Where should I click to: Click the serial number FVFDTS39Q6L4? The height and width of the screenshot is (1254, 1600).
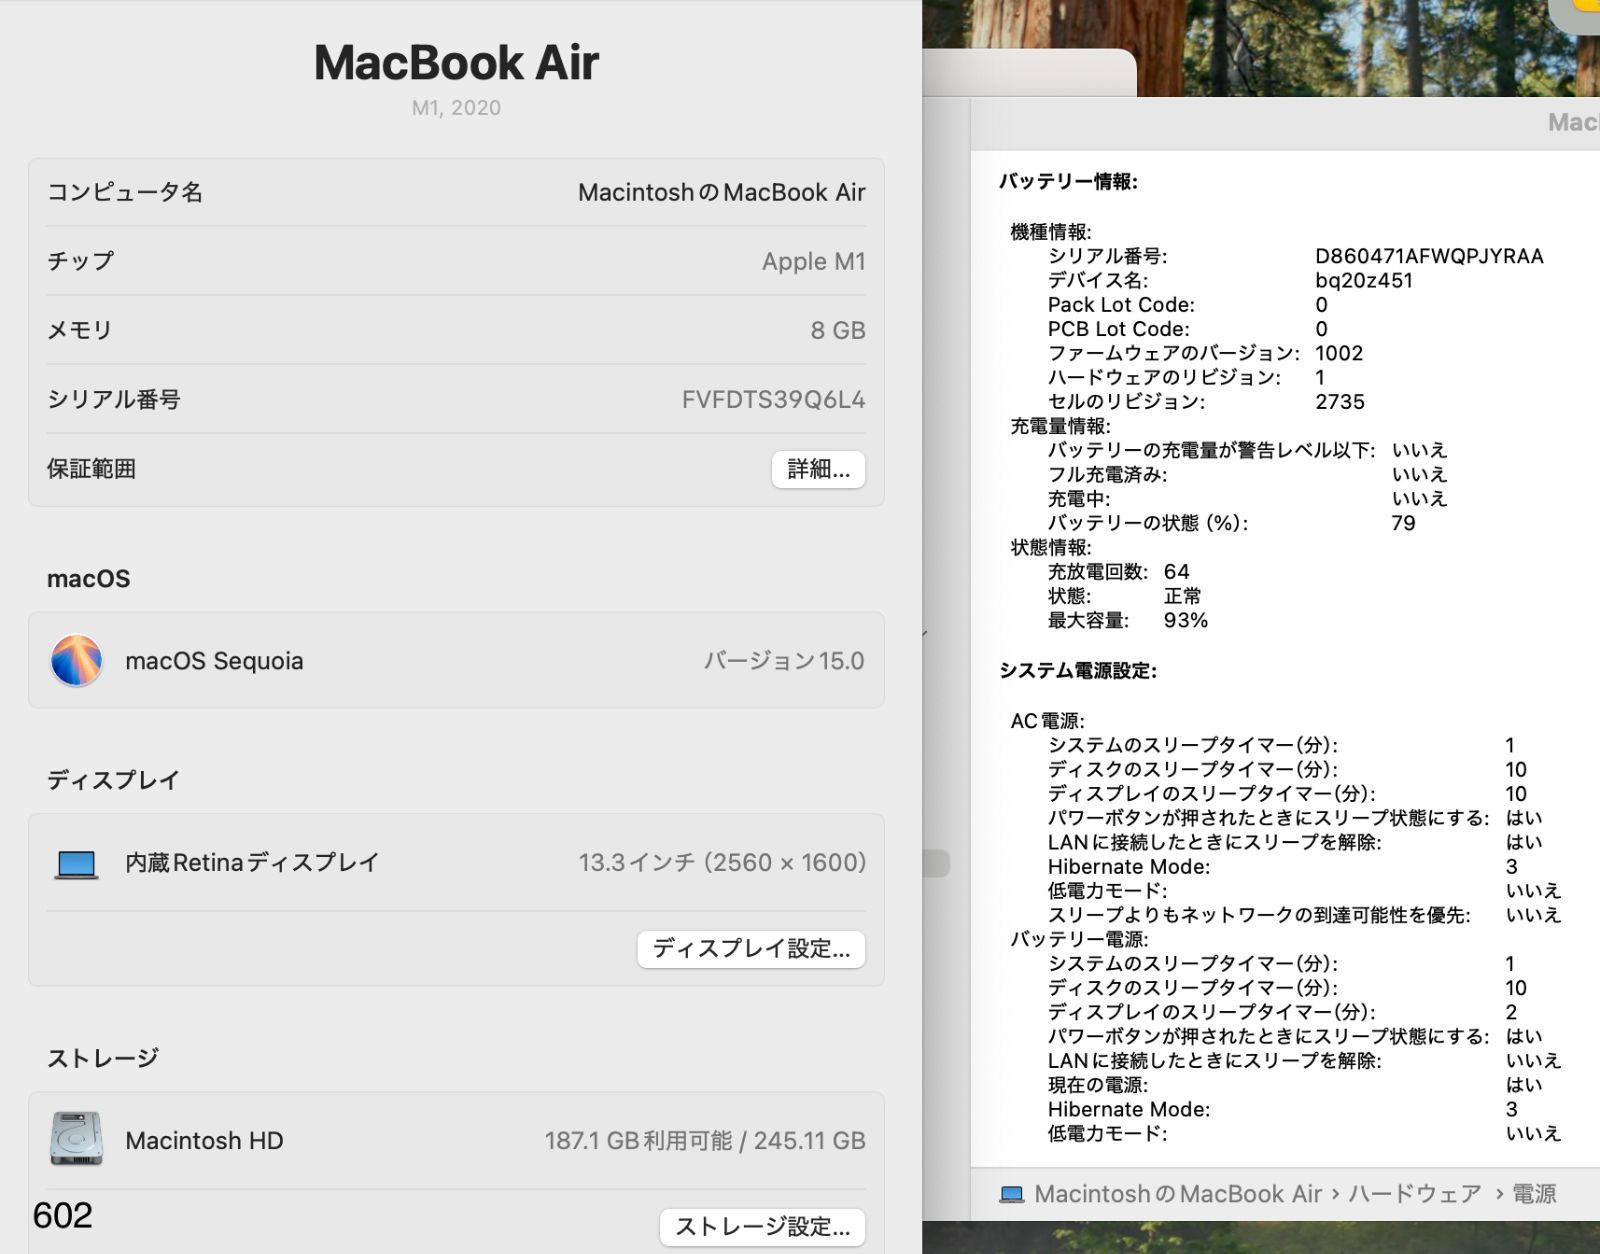tap(773, 400)
